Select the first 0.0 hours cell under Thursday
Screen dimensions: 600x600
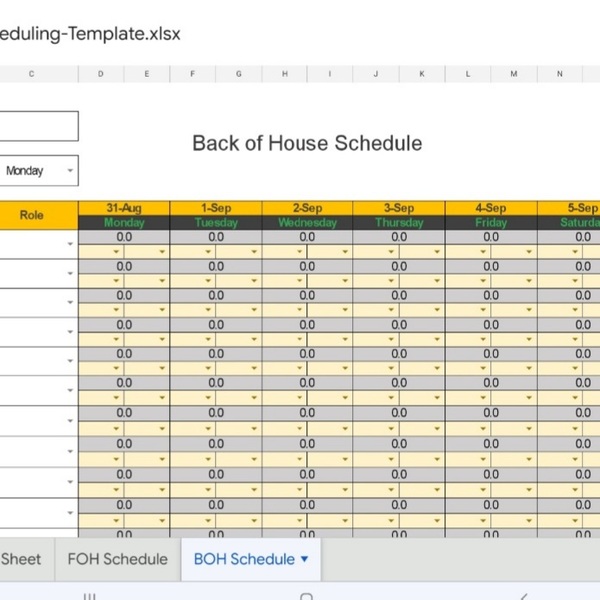point(399,237)
